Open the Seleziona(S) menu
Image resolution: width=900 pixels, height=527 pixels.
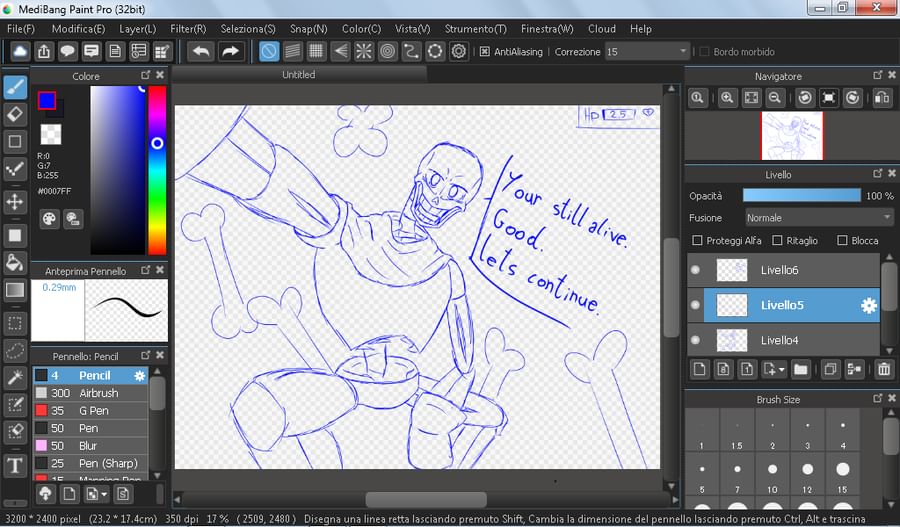tap(248, 29)
